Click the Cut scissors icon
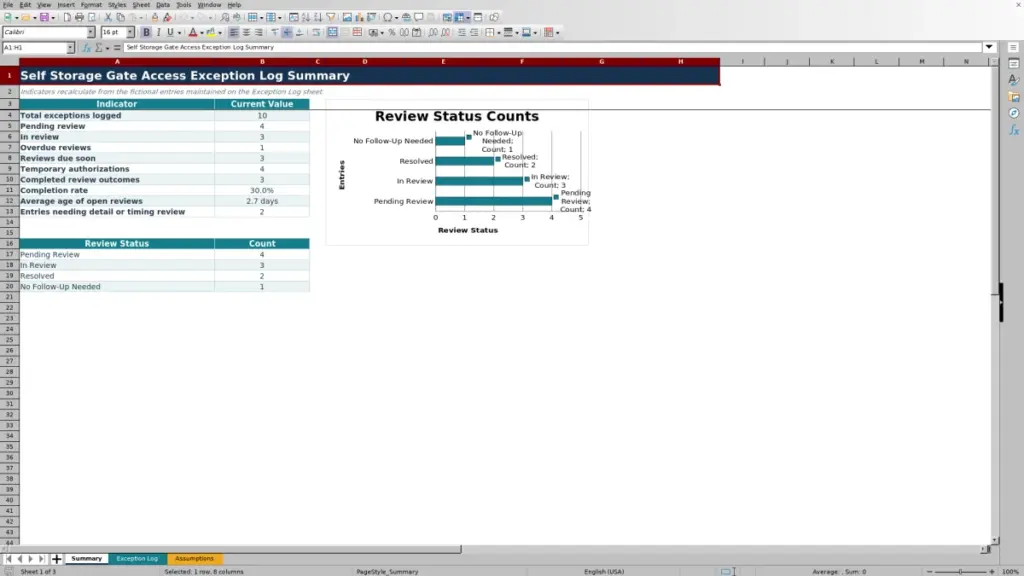Viewport: 1024px width, 576px height. coord(108,18)
